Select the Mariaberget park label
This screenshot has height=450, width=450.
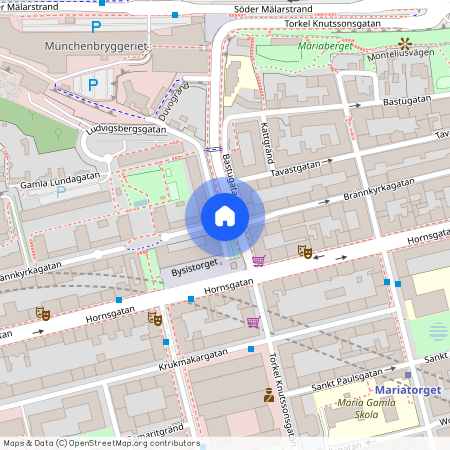tap(325, 46)
